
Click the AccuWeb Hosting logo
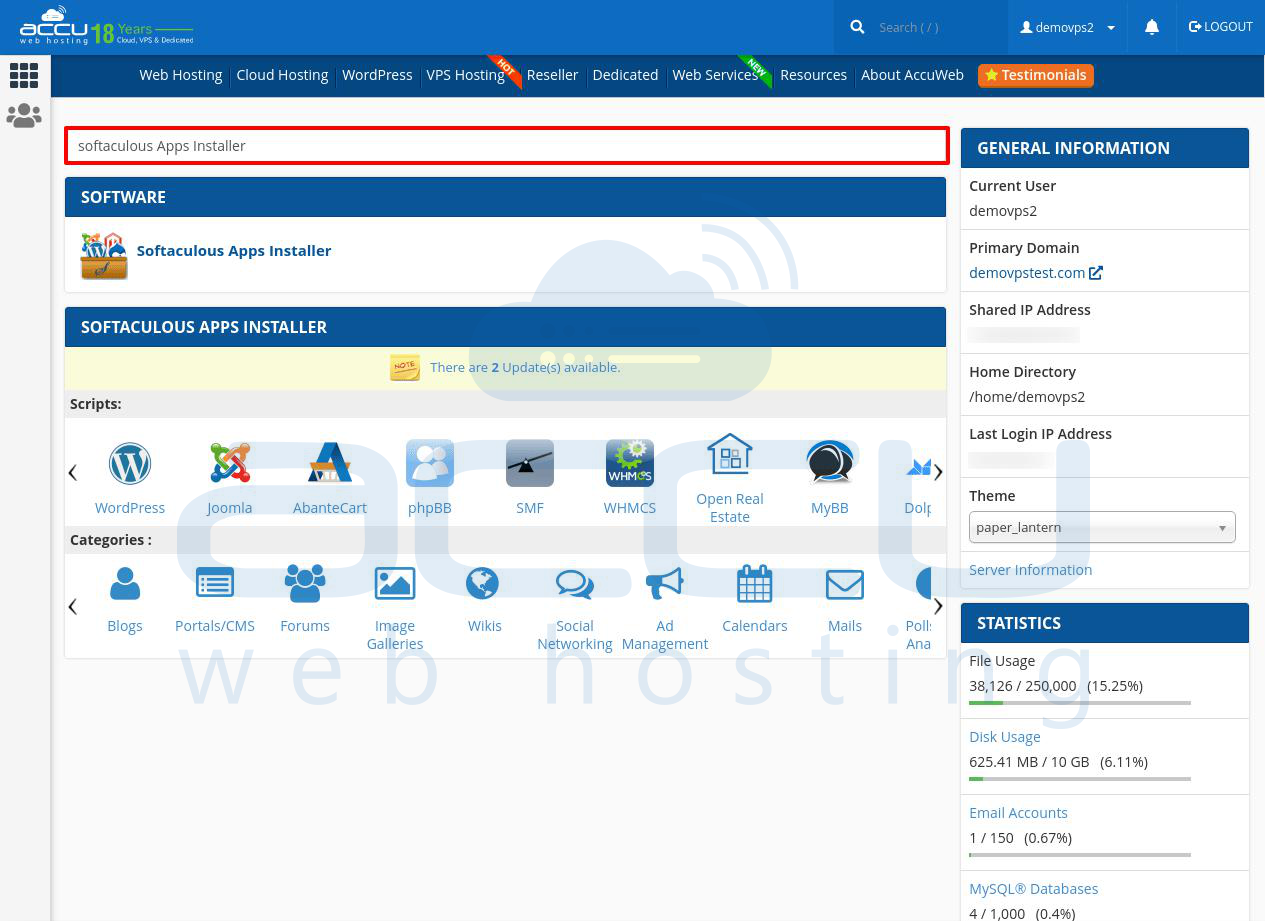click(x=106, y=27)
